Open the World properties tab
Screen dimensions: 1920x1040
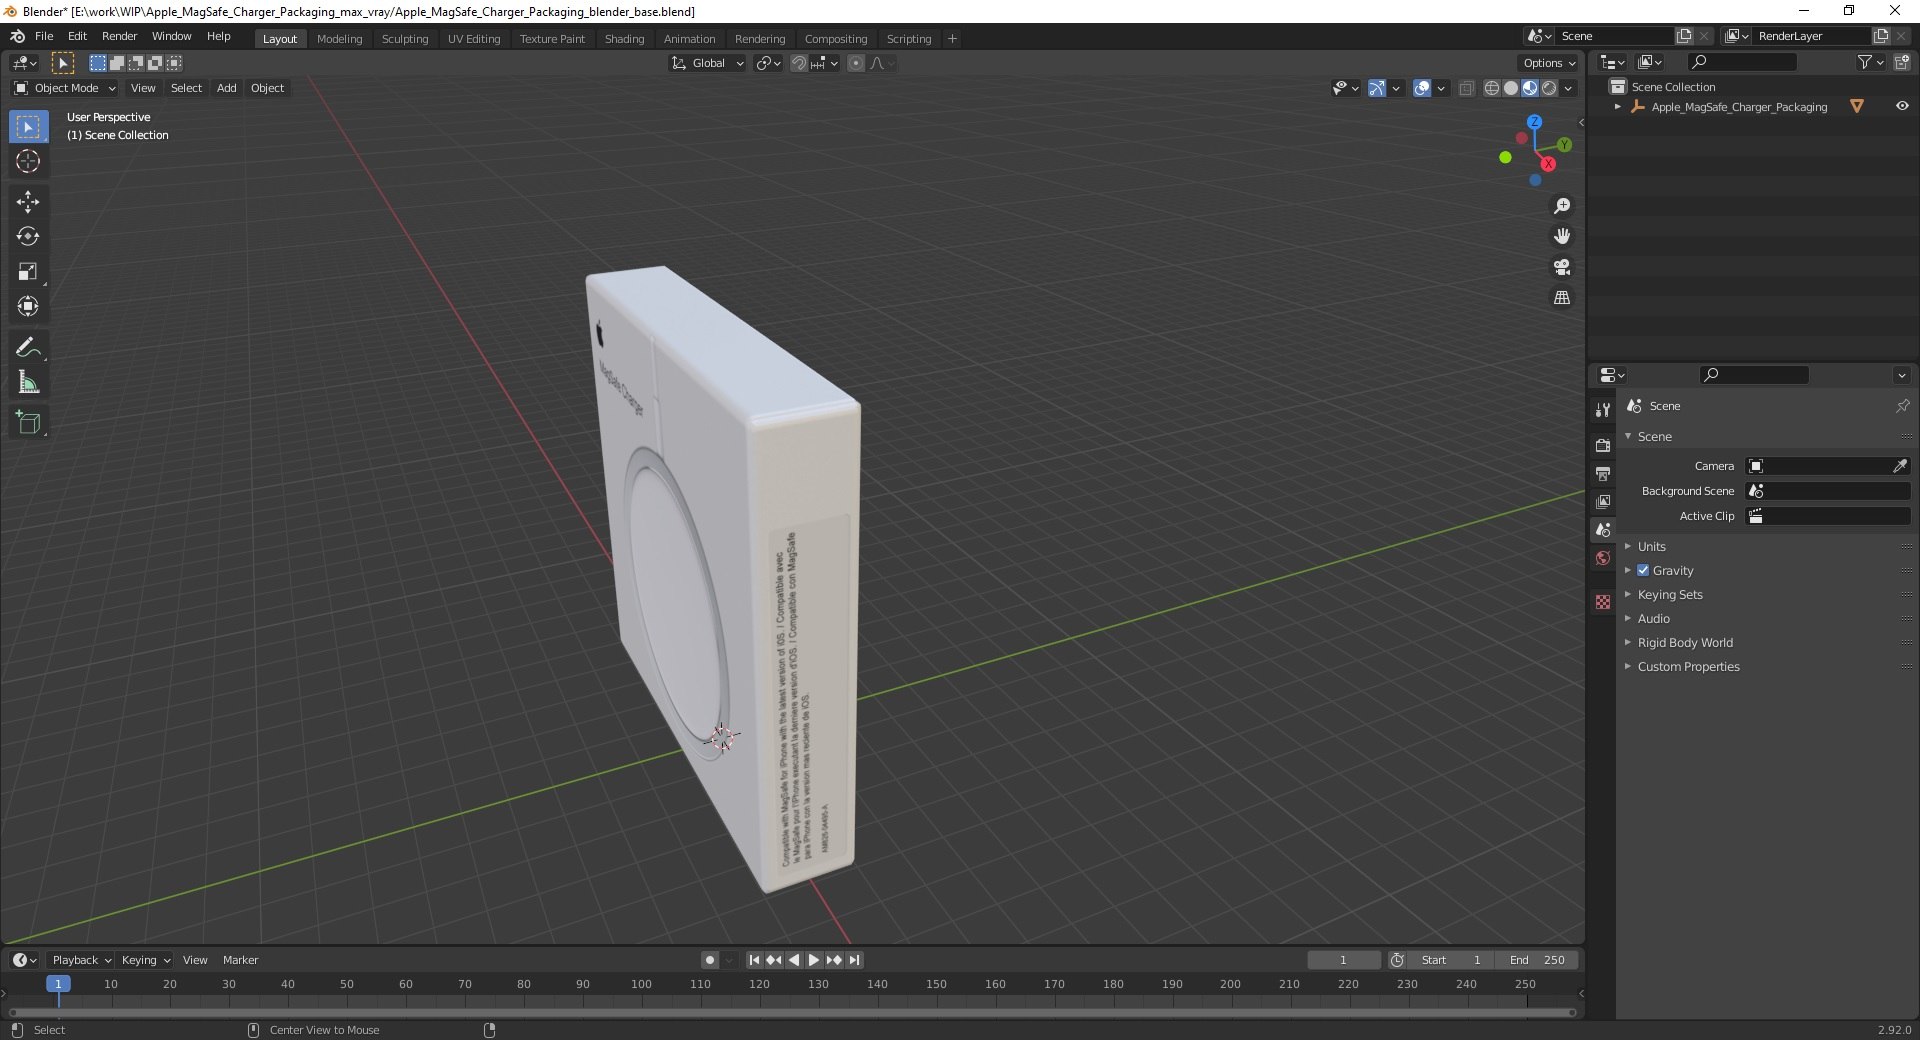tap(1603, 558)
